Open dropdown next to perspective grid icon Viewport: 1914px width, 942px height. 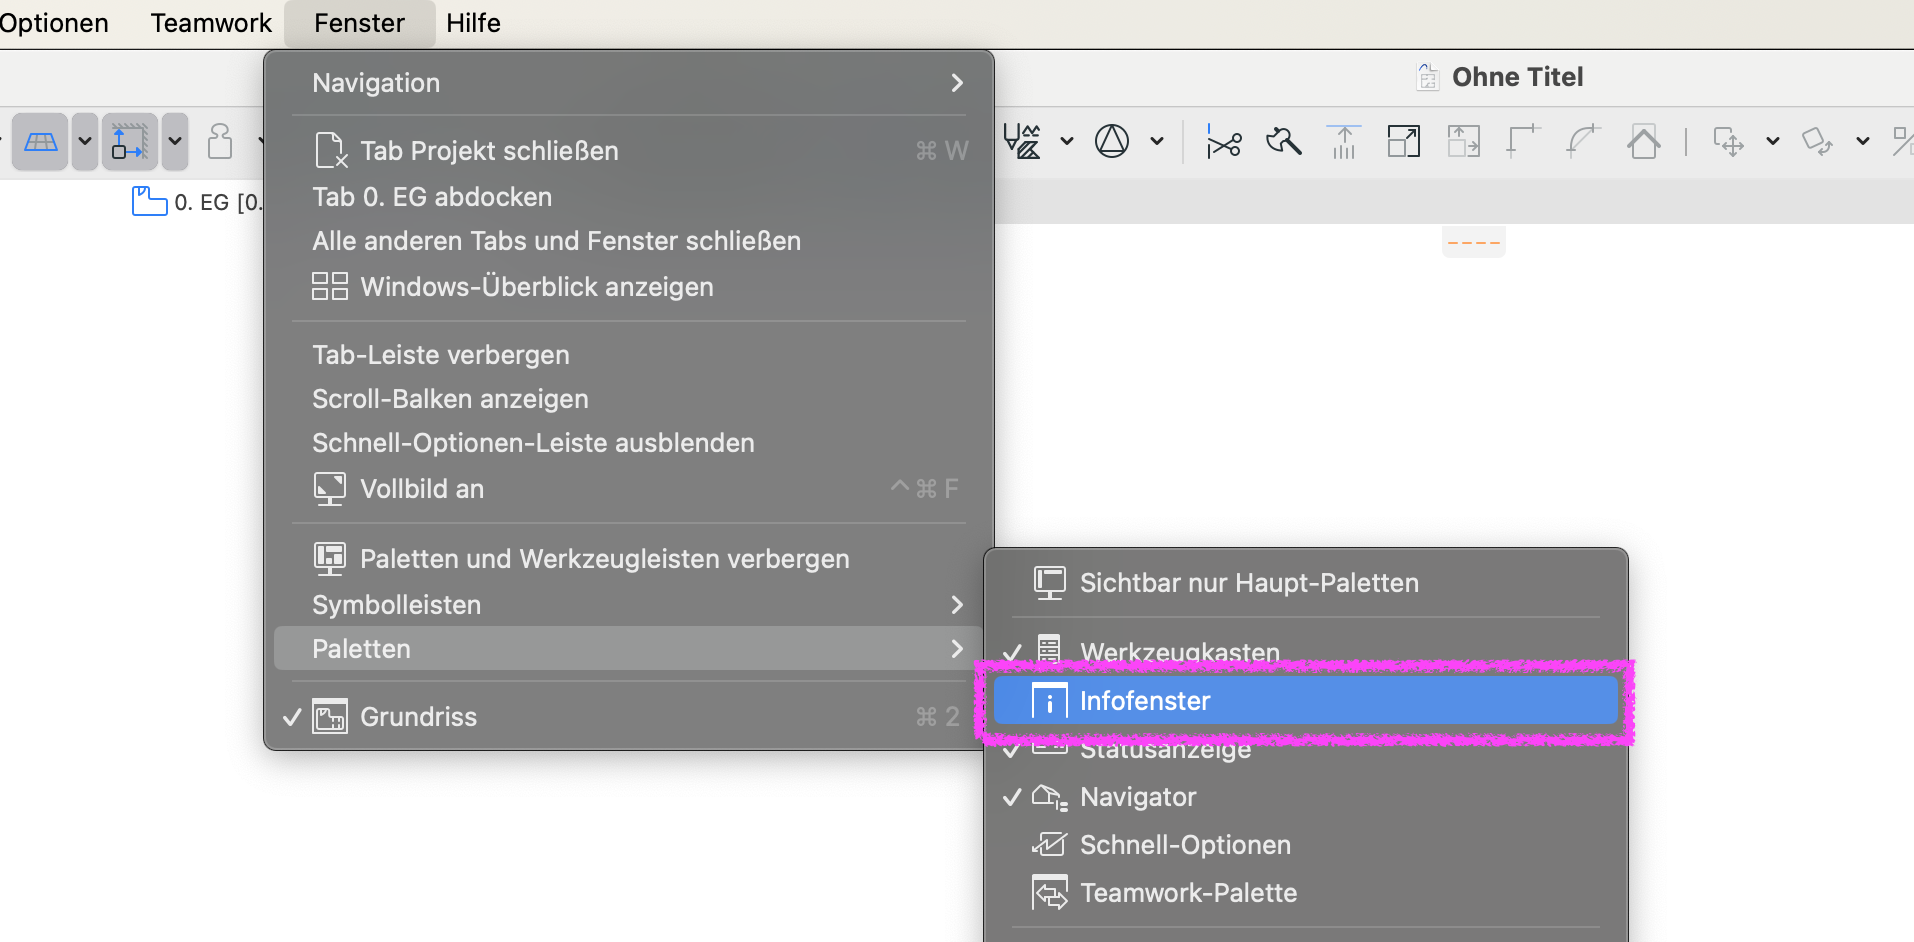[85, 142]
